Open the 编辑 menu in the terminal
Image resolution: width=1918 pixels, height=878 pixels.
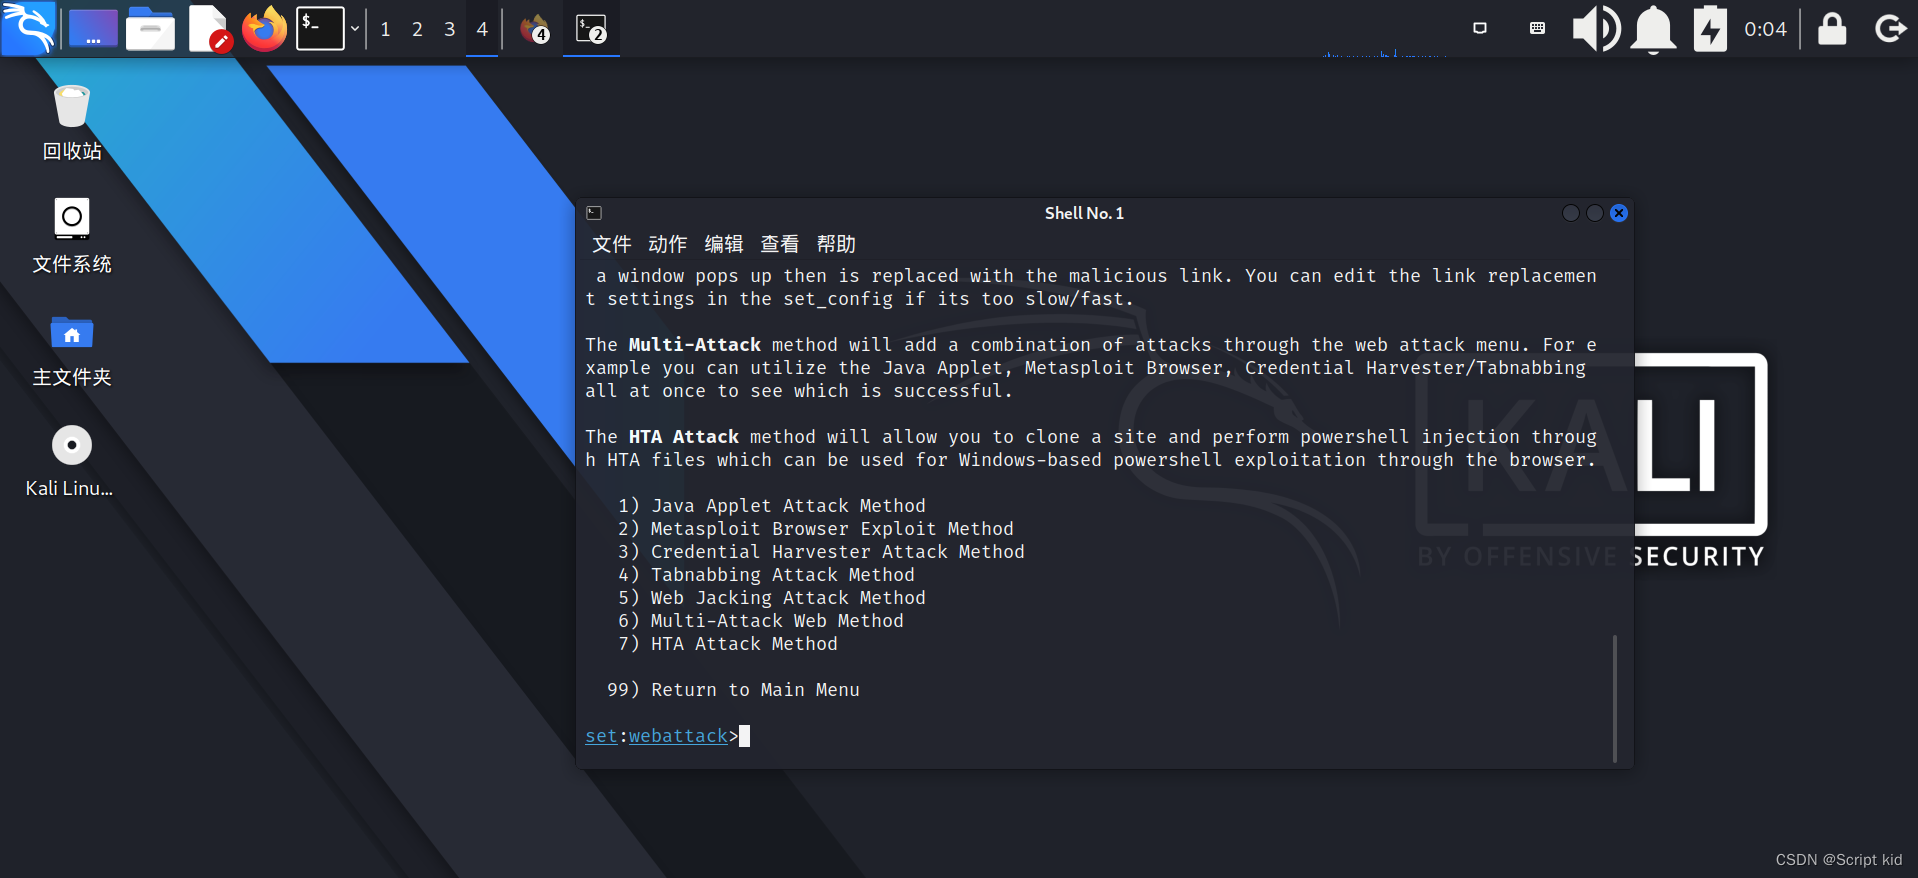point(724,244)
